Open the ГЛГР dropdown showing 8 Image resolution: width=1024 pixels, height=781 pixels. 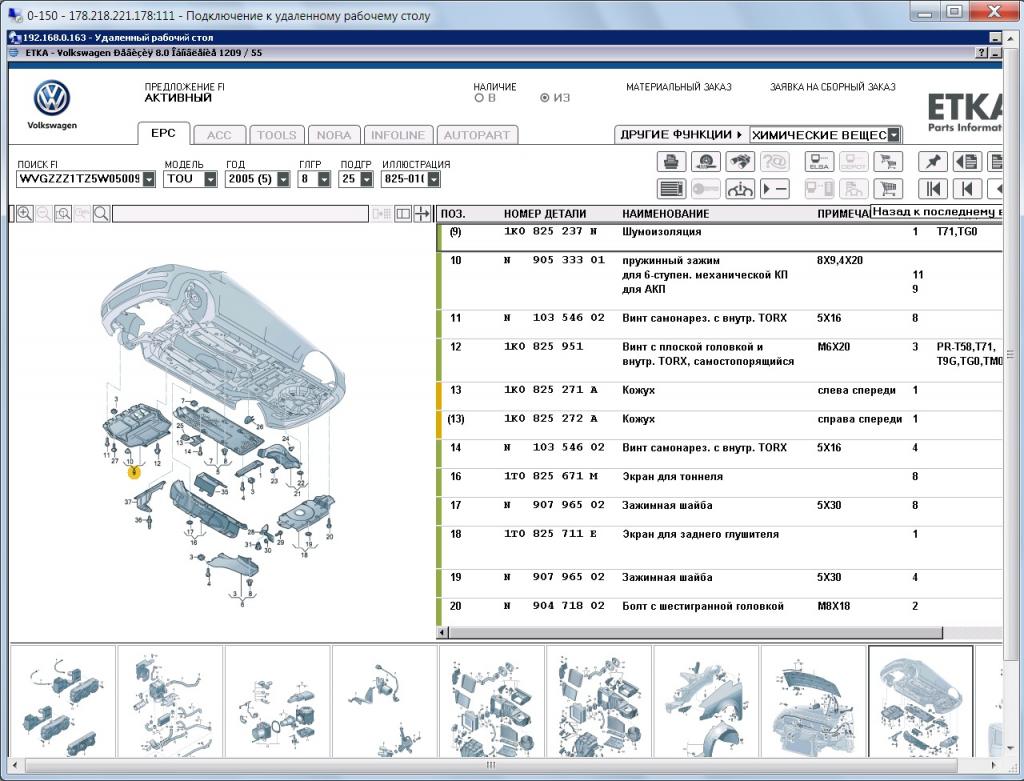[324, 179]
